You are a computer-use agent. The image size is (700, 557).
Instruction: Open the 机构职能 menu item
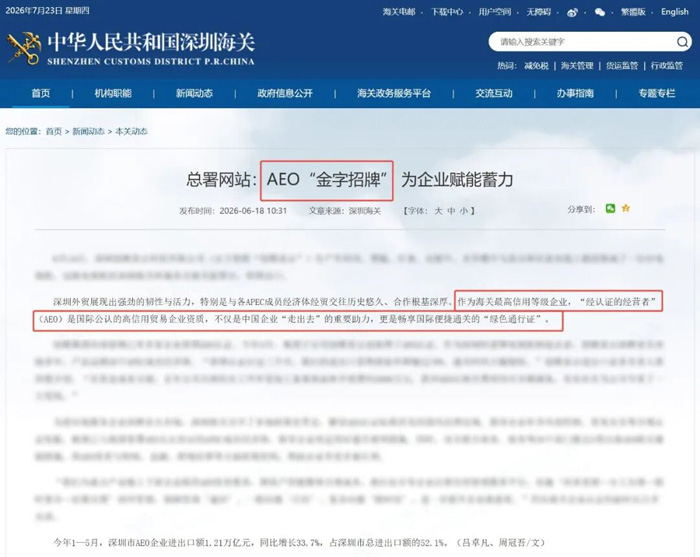point(113,93)
